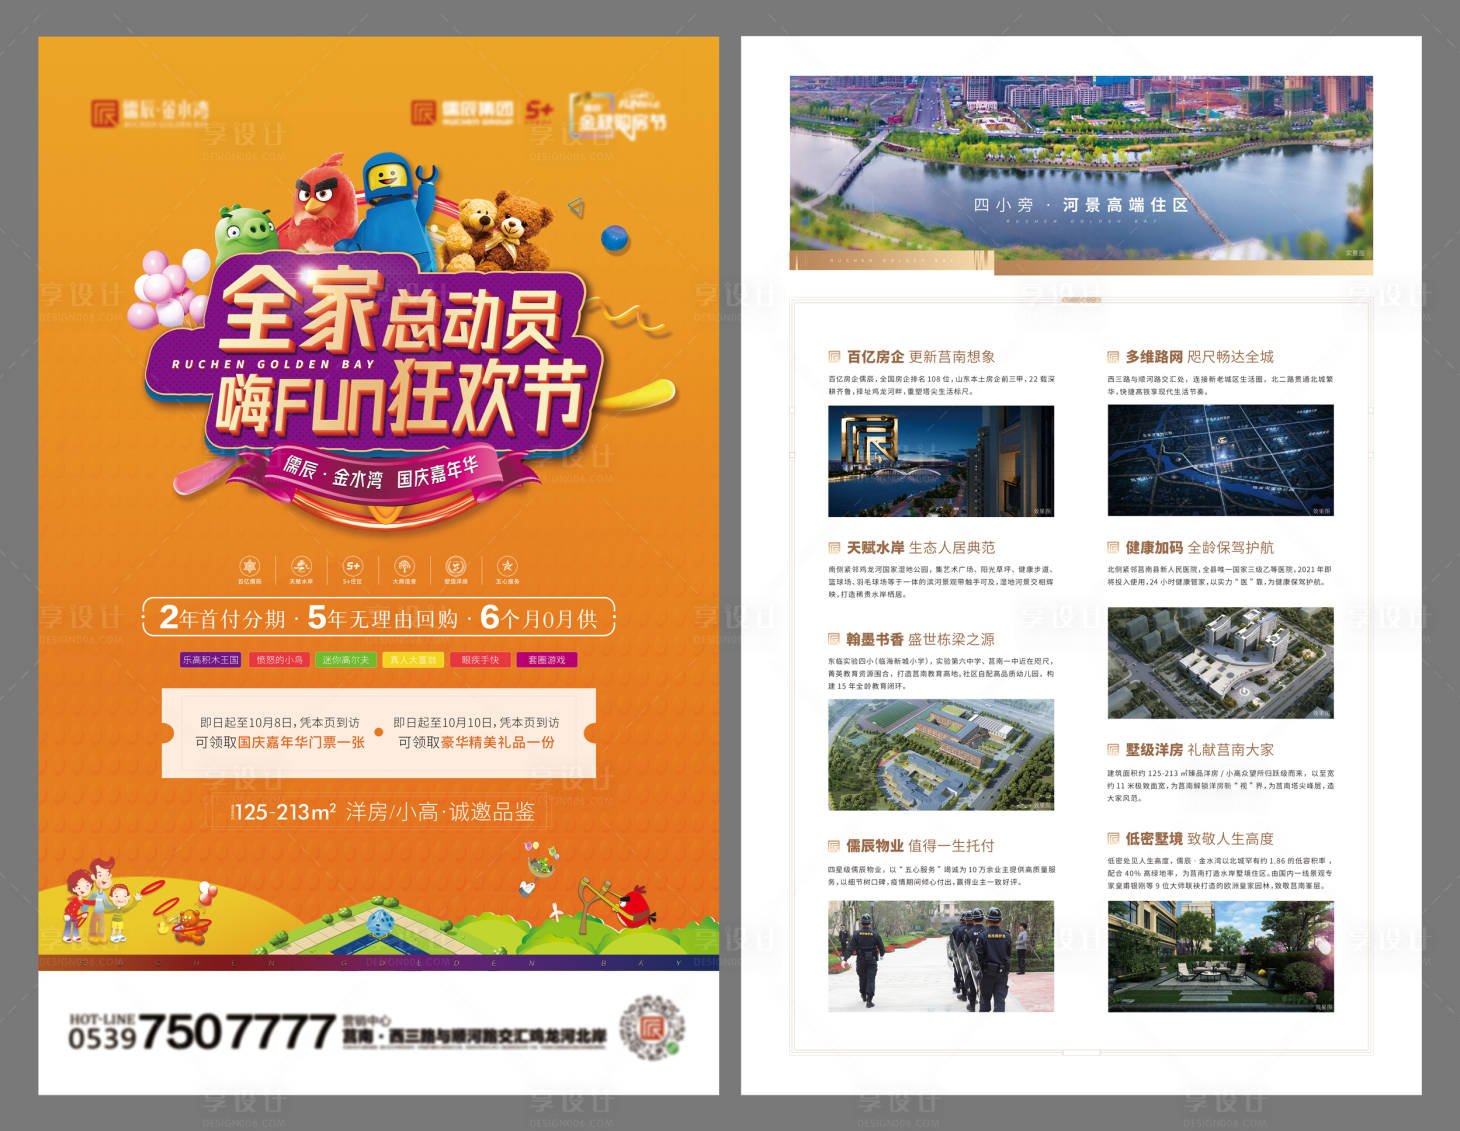This screenshot has width=1460, height=1131.
Task: Click the 国庆嘉年华门票一张 coupon text
Action: (x=301, y=743)
